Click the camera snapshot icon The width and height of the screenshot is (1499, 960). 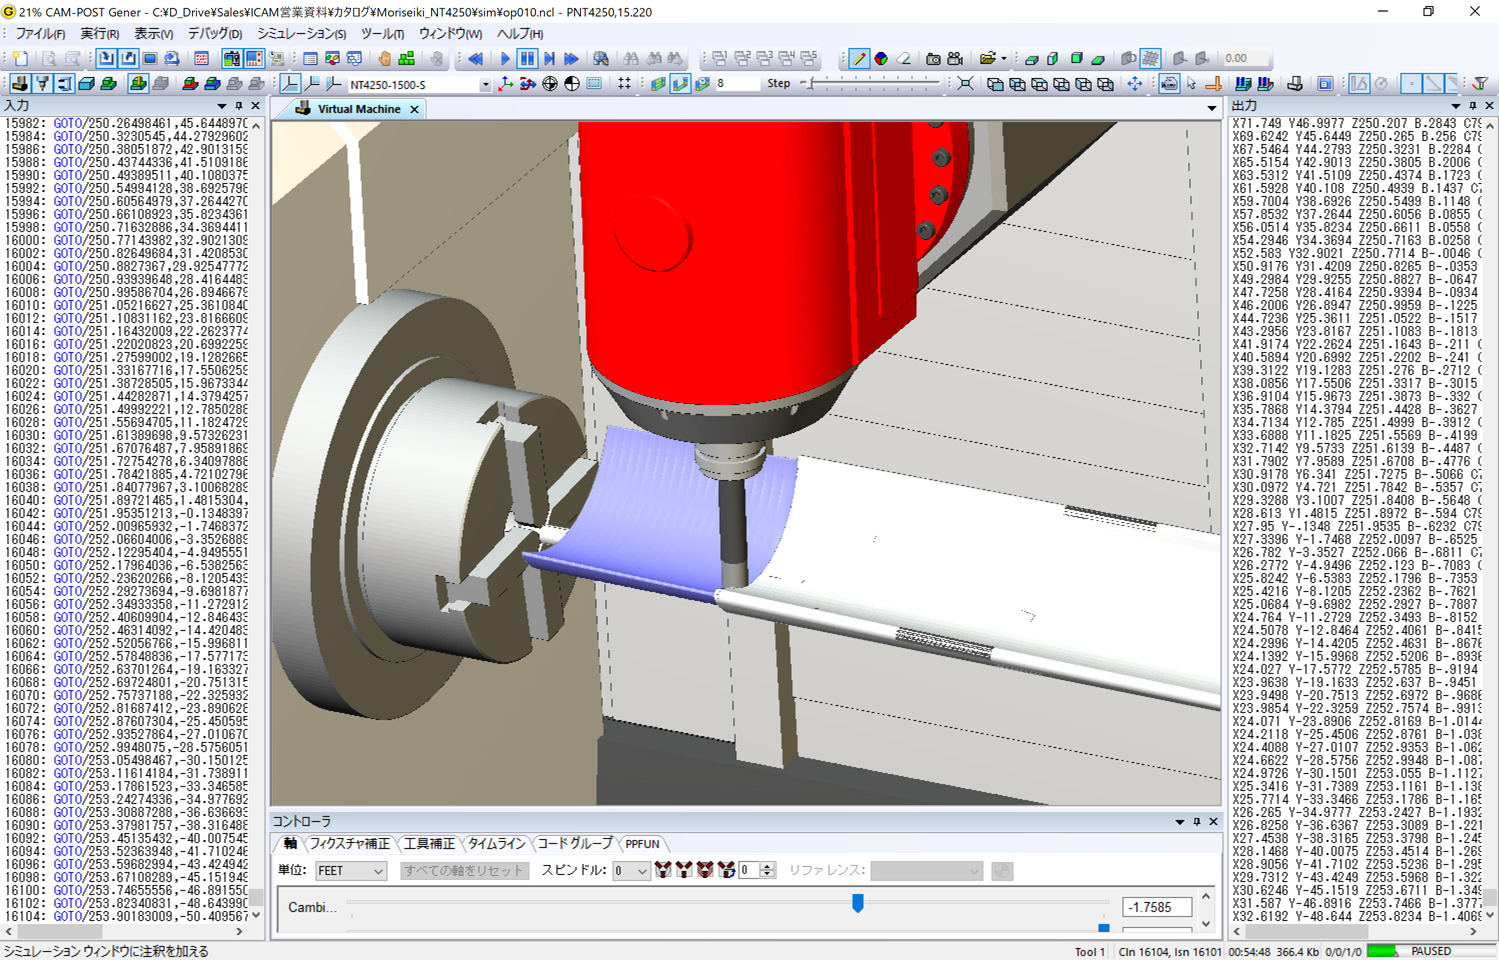point(932,59)
